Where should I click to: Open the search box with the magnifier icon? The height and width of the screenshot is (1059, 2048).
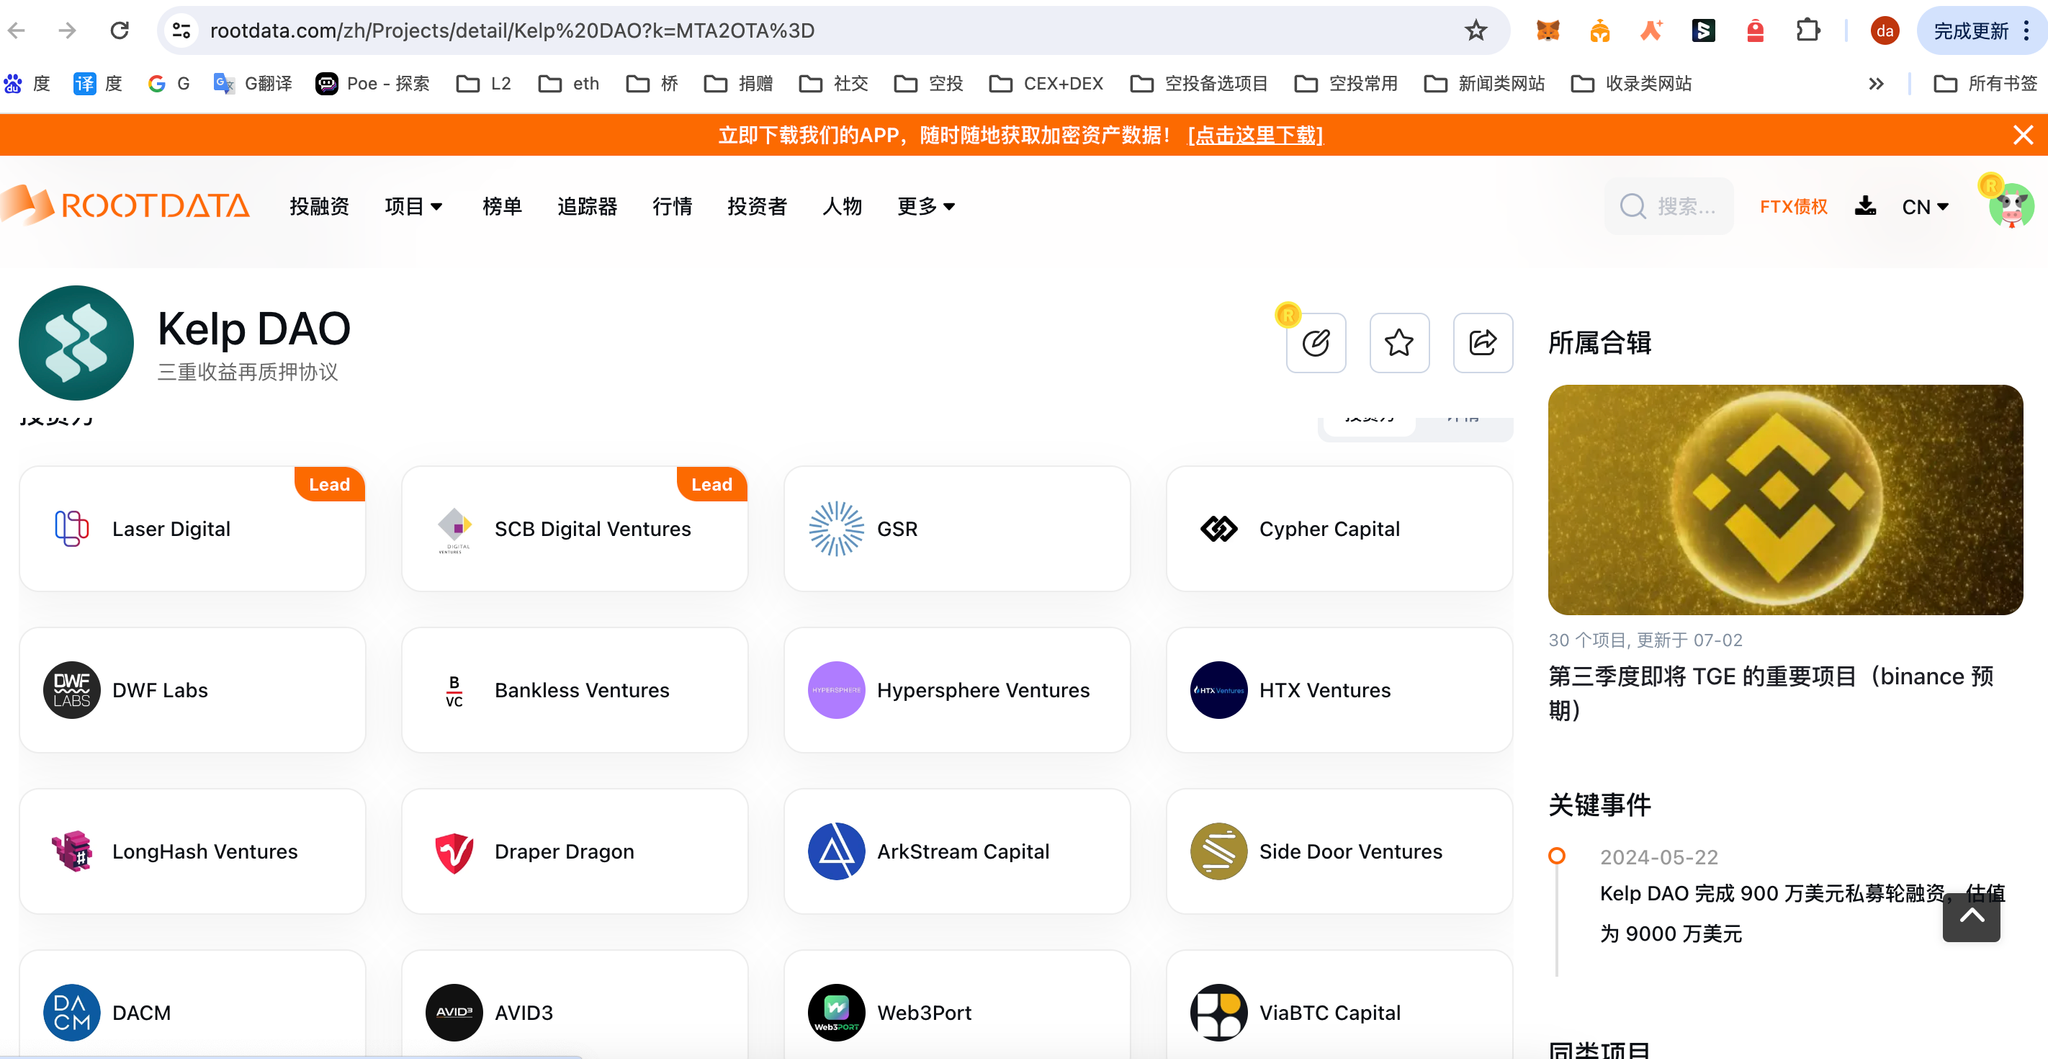1632,206
